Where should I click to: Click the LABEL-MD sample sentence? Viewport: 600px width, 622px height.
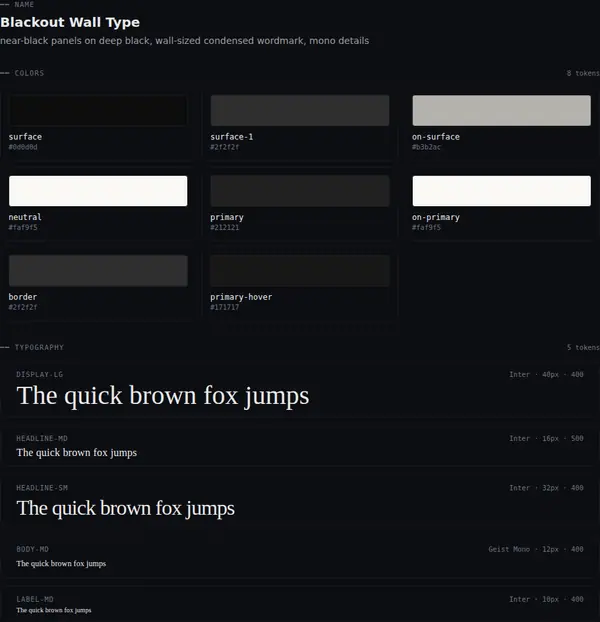(54, 610)
